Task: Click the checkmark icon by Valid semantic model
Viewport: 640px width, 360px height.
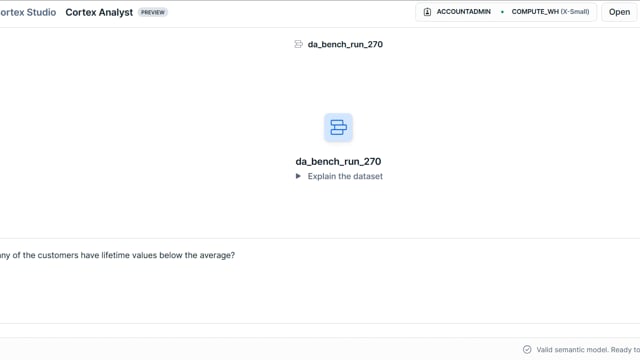Action: (527, 349)
